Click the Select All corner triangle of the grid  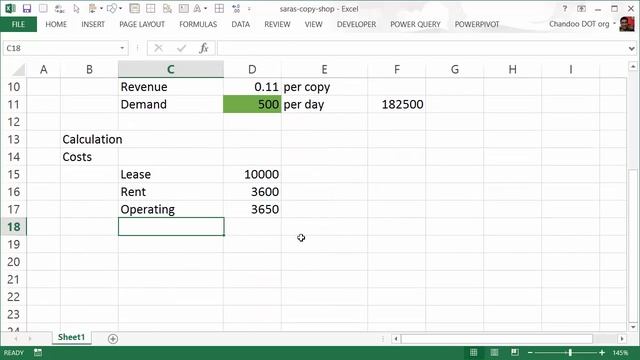pos(19,70)
